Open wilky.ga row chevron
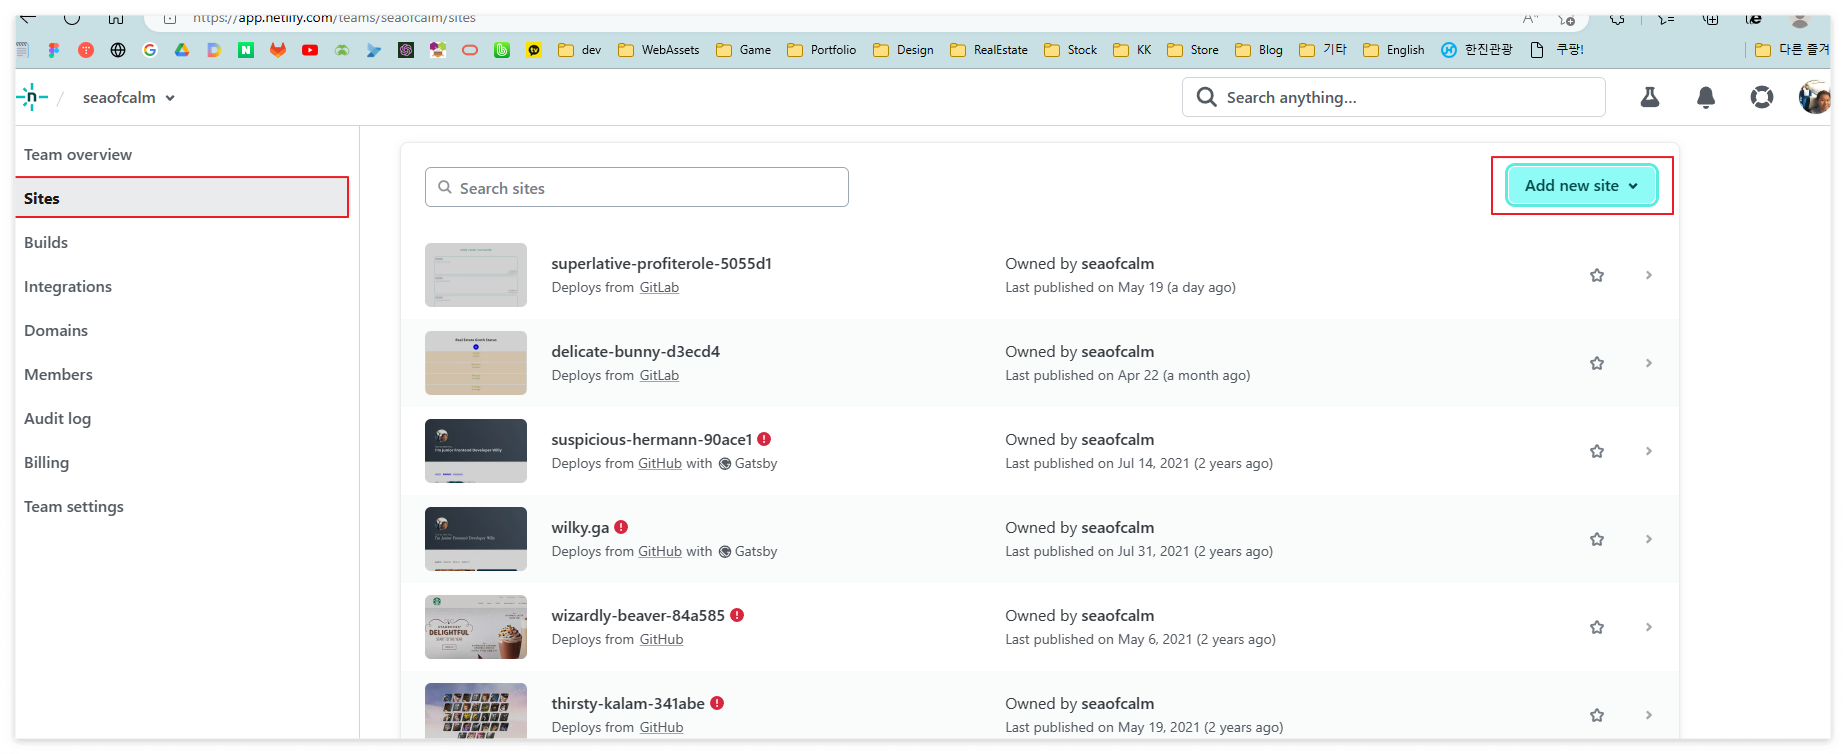Screen dimensions: 1846x754 [1649, 539]
